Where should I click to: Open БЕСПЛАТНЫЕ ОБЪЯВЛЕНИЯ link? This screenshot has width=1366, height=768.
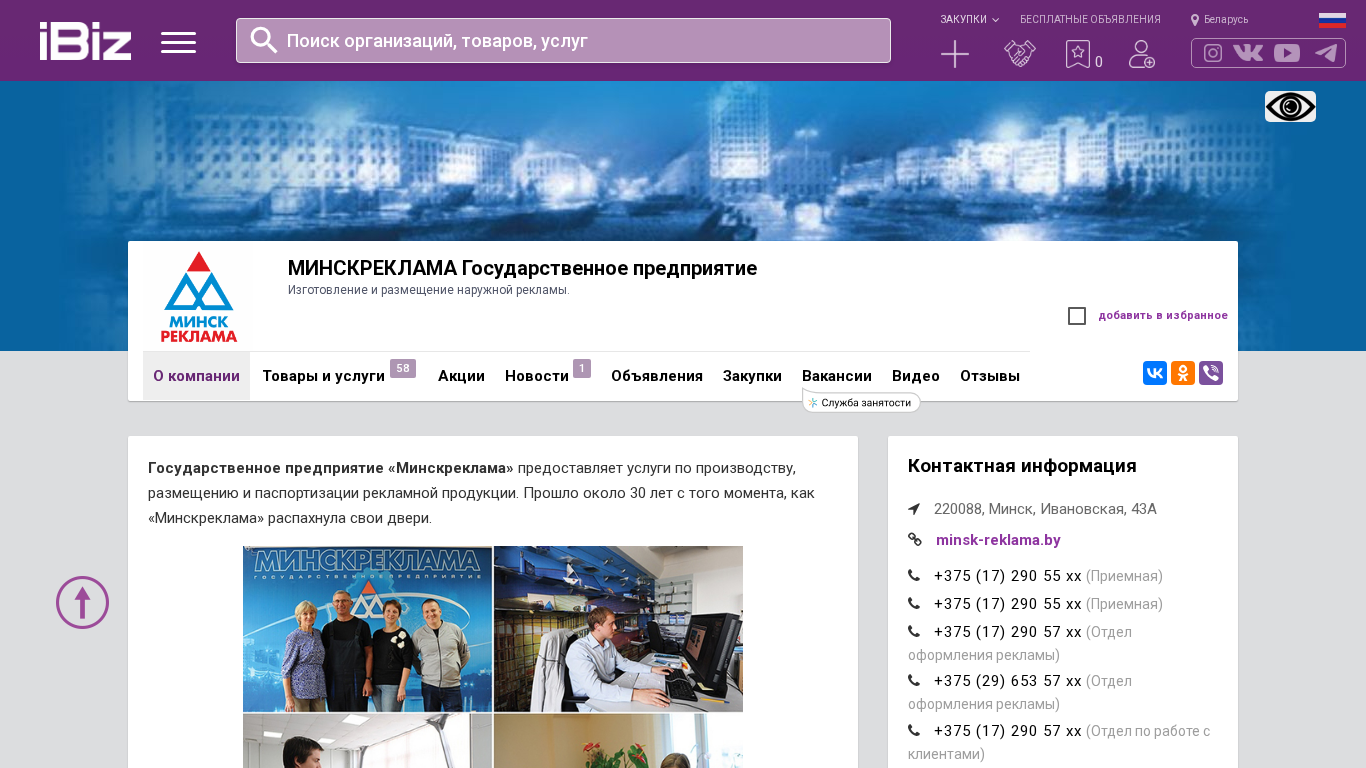point(1090,19)
